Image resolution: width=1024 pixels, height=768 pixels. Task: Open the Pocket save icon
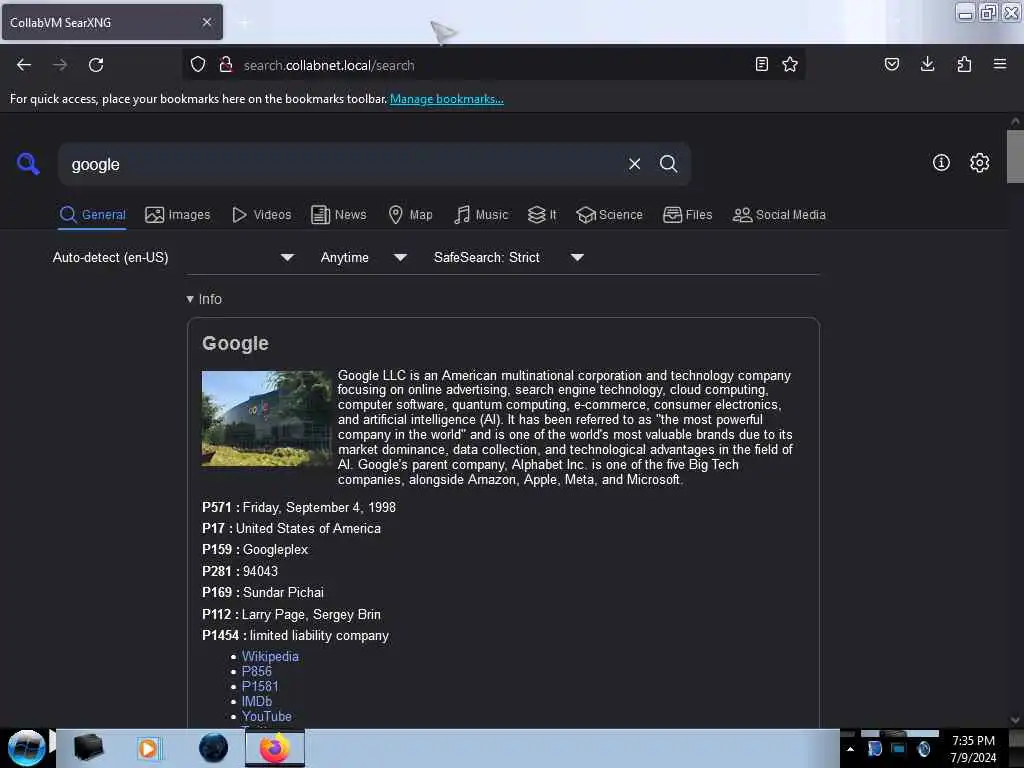(892, 64)
